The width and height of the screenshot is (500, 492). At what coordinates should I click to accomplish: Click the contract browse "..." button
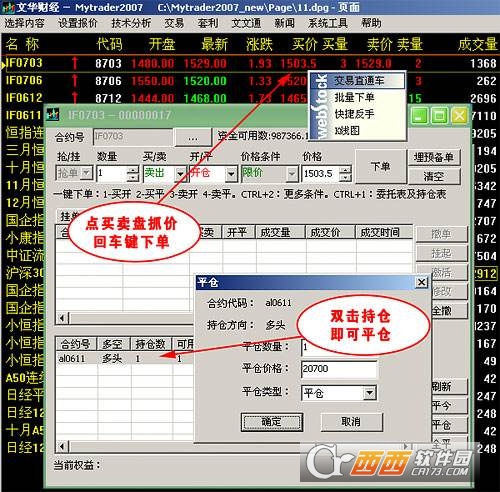click(x=193, y=137)
